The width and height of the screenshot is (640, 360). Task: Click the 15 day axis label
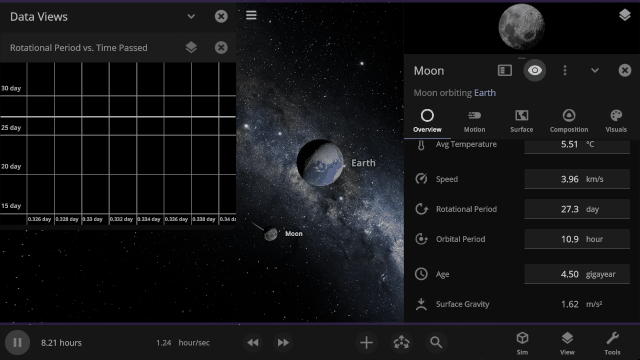tap(11, 206)
